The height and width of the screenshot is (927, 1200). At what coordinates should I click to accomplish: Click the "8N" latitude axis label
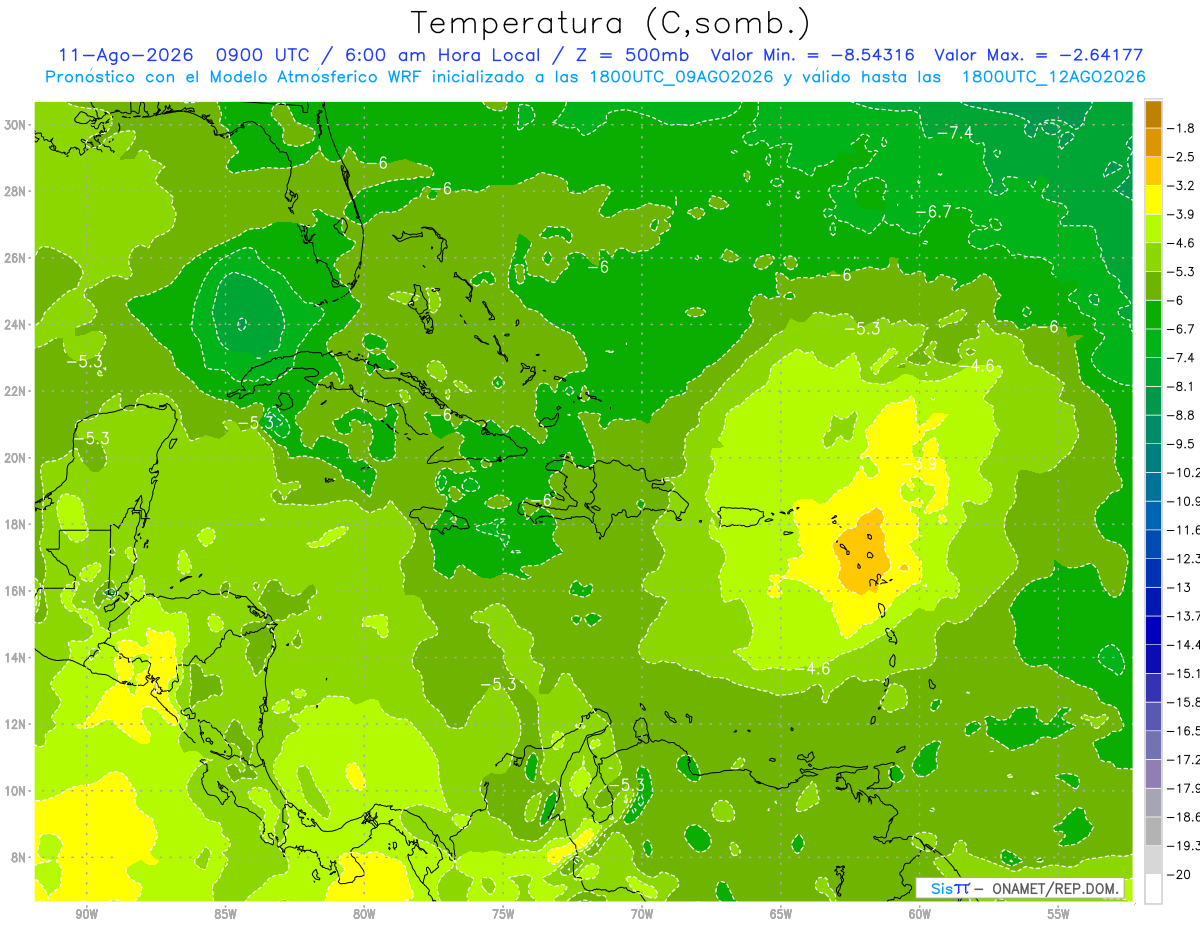coord(19,857)
